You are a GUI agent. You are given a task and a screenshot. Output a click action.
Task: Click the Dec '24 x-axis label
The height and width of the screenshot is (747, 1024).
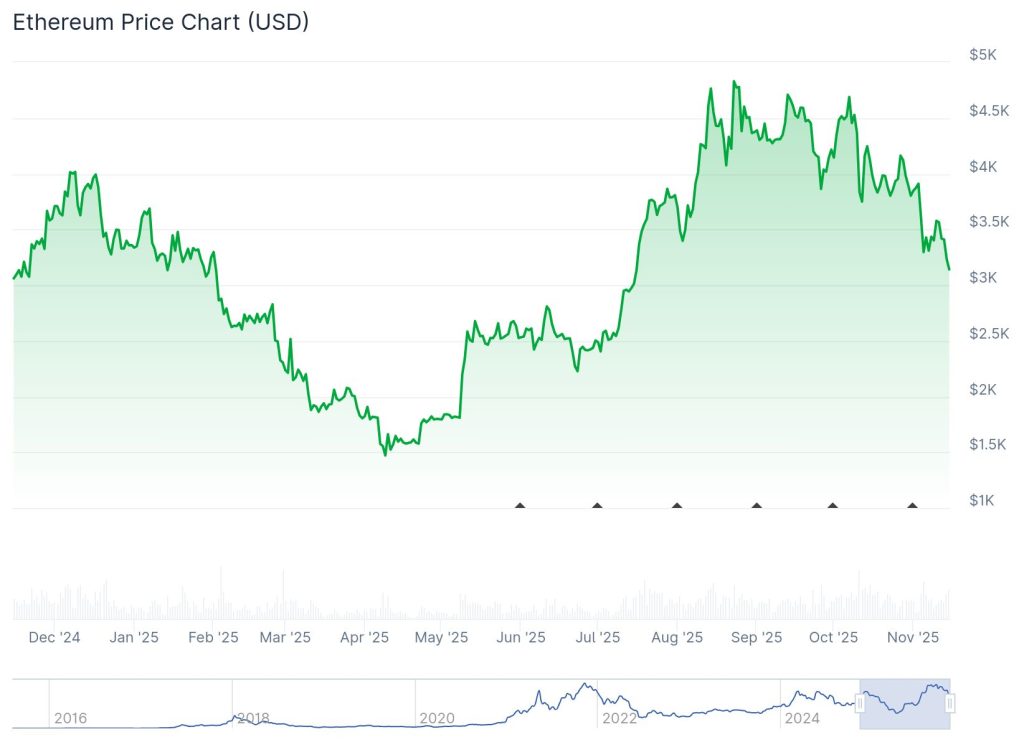coord(55,637)
